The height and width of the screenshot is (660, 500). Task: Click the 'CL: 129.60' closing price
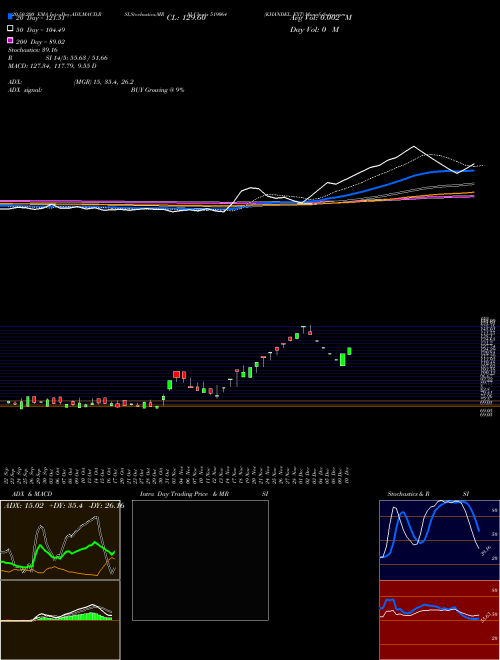(186, 18)
